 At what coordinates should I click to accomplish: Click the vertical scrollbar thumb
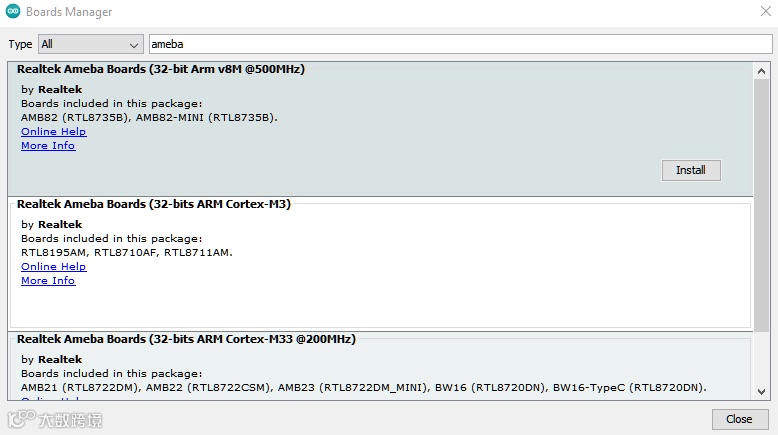(x=761, y=205)
